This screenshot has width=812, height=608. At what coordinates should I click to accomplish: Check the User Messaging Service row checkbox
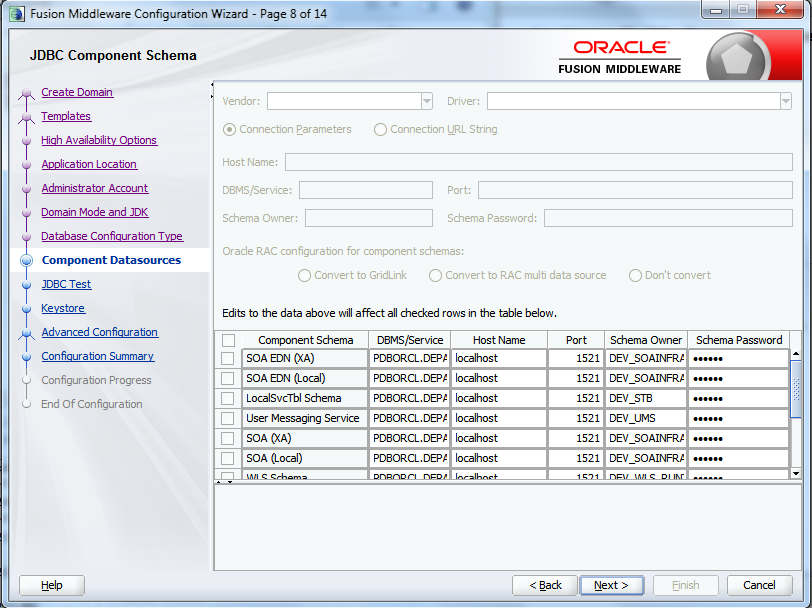point(227,418)
